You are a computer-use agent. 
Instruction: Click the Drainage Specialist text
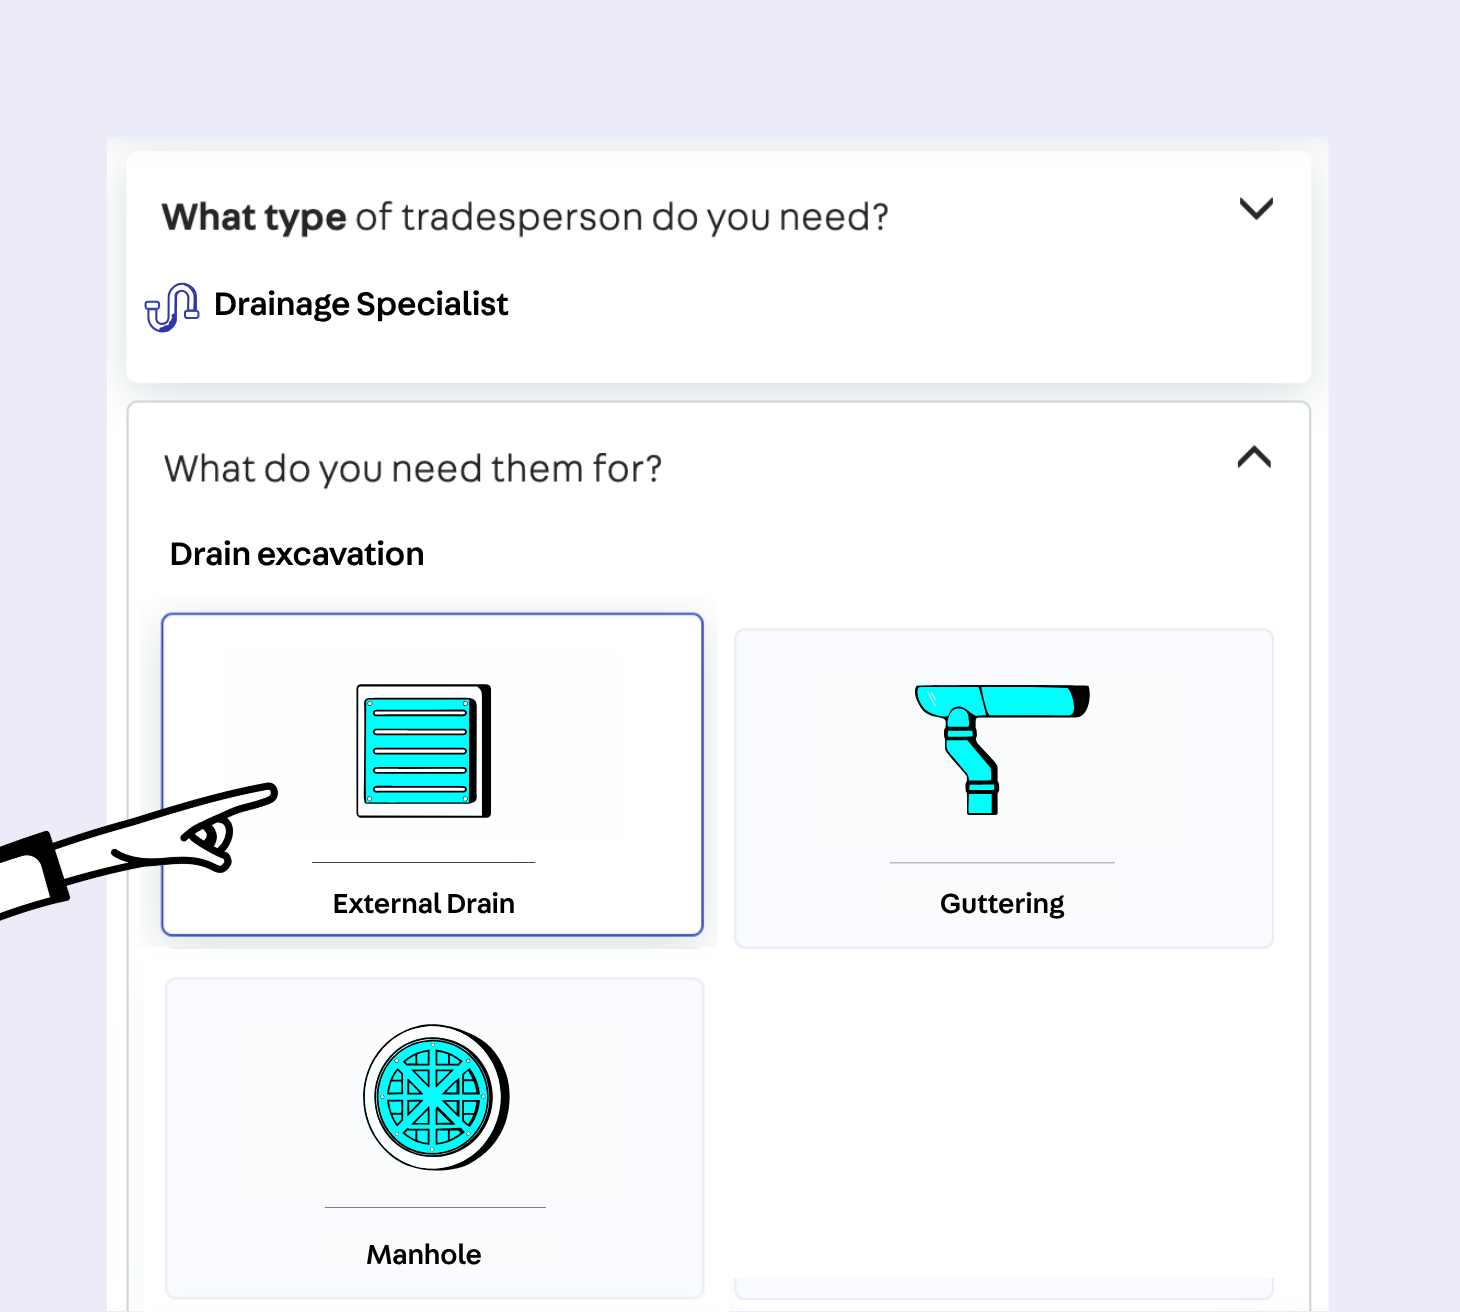361,304
